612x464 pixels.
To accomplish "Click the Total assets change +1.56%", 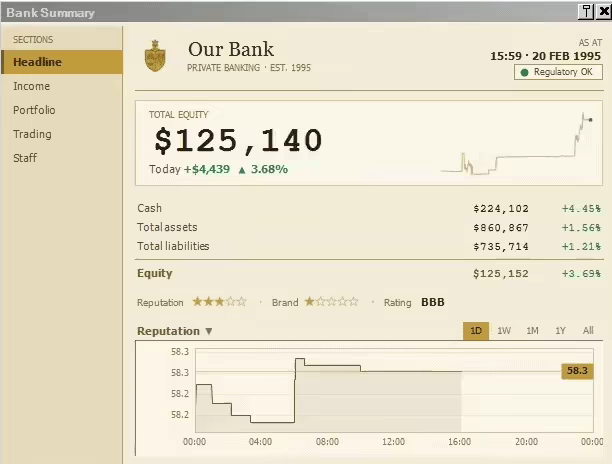I will (581, 228).
